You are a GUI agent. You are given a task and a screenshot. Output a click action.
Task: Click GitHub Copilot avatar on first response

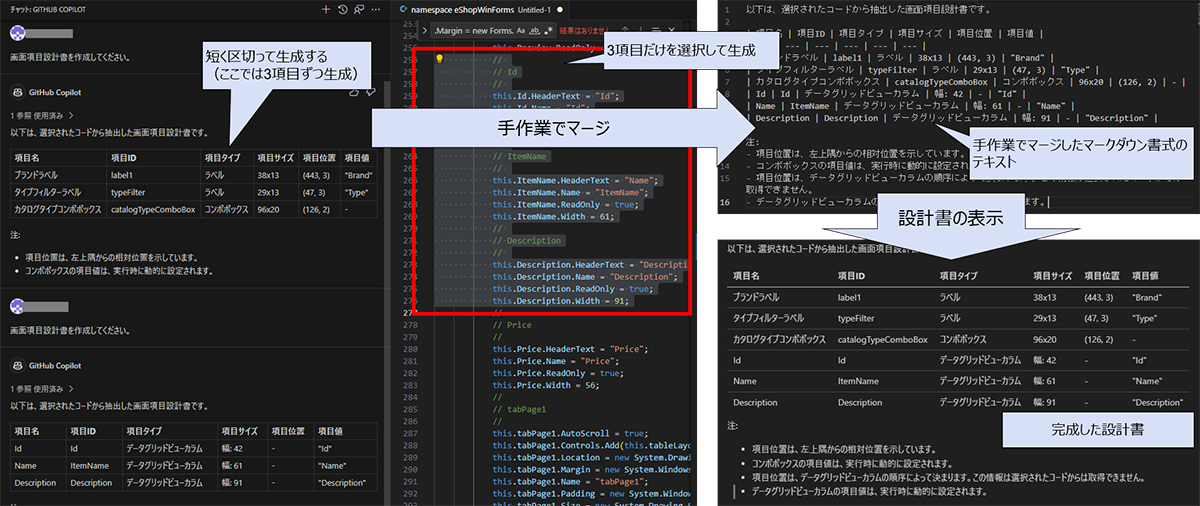[17, 92]
